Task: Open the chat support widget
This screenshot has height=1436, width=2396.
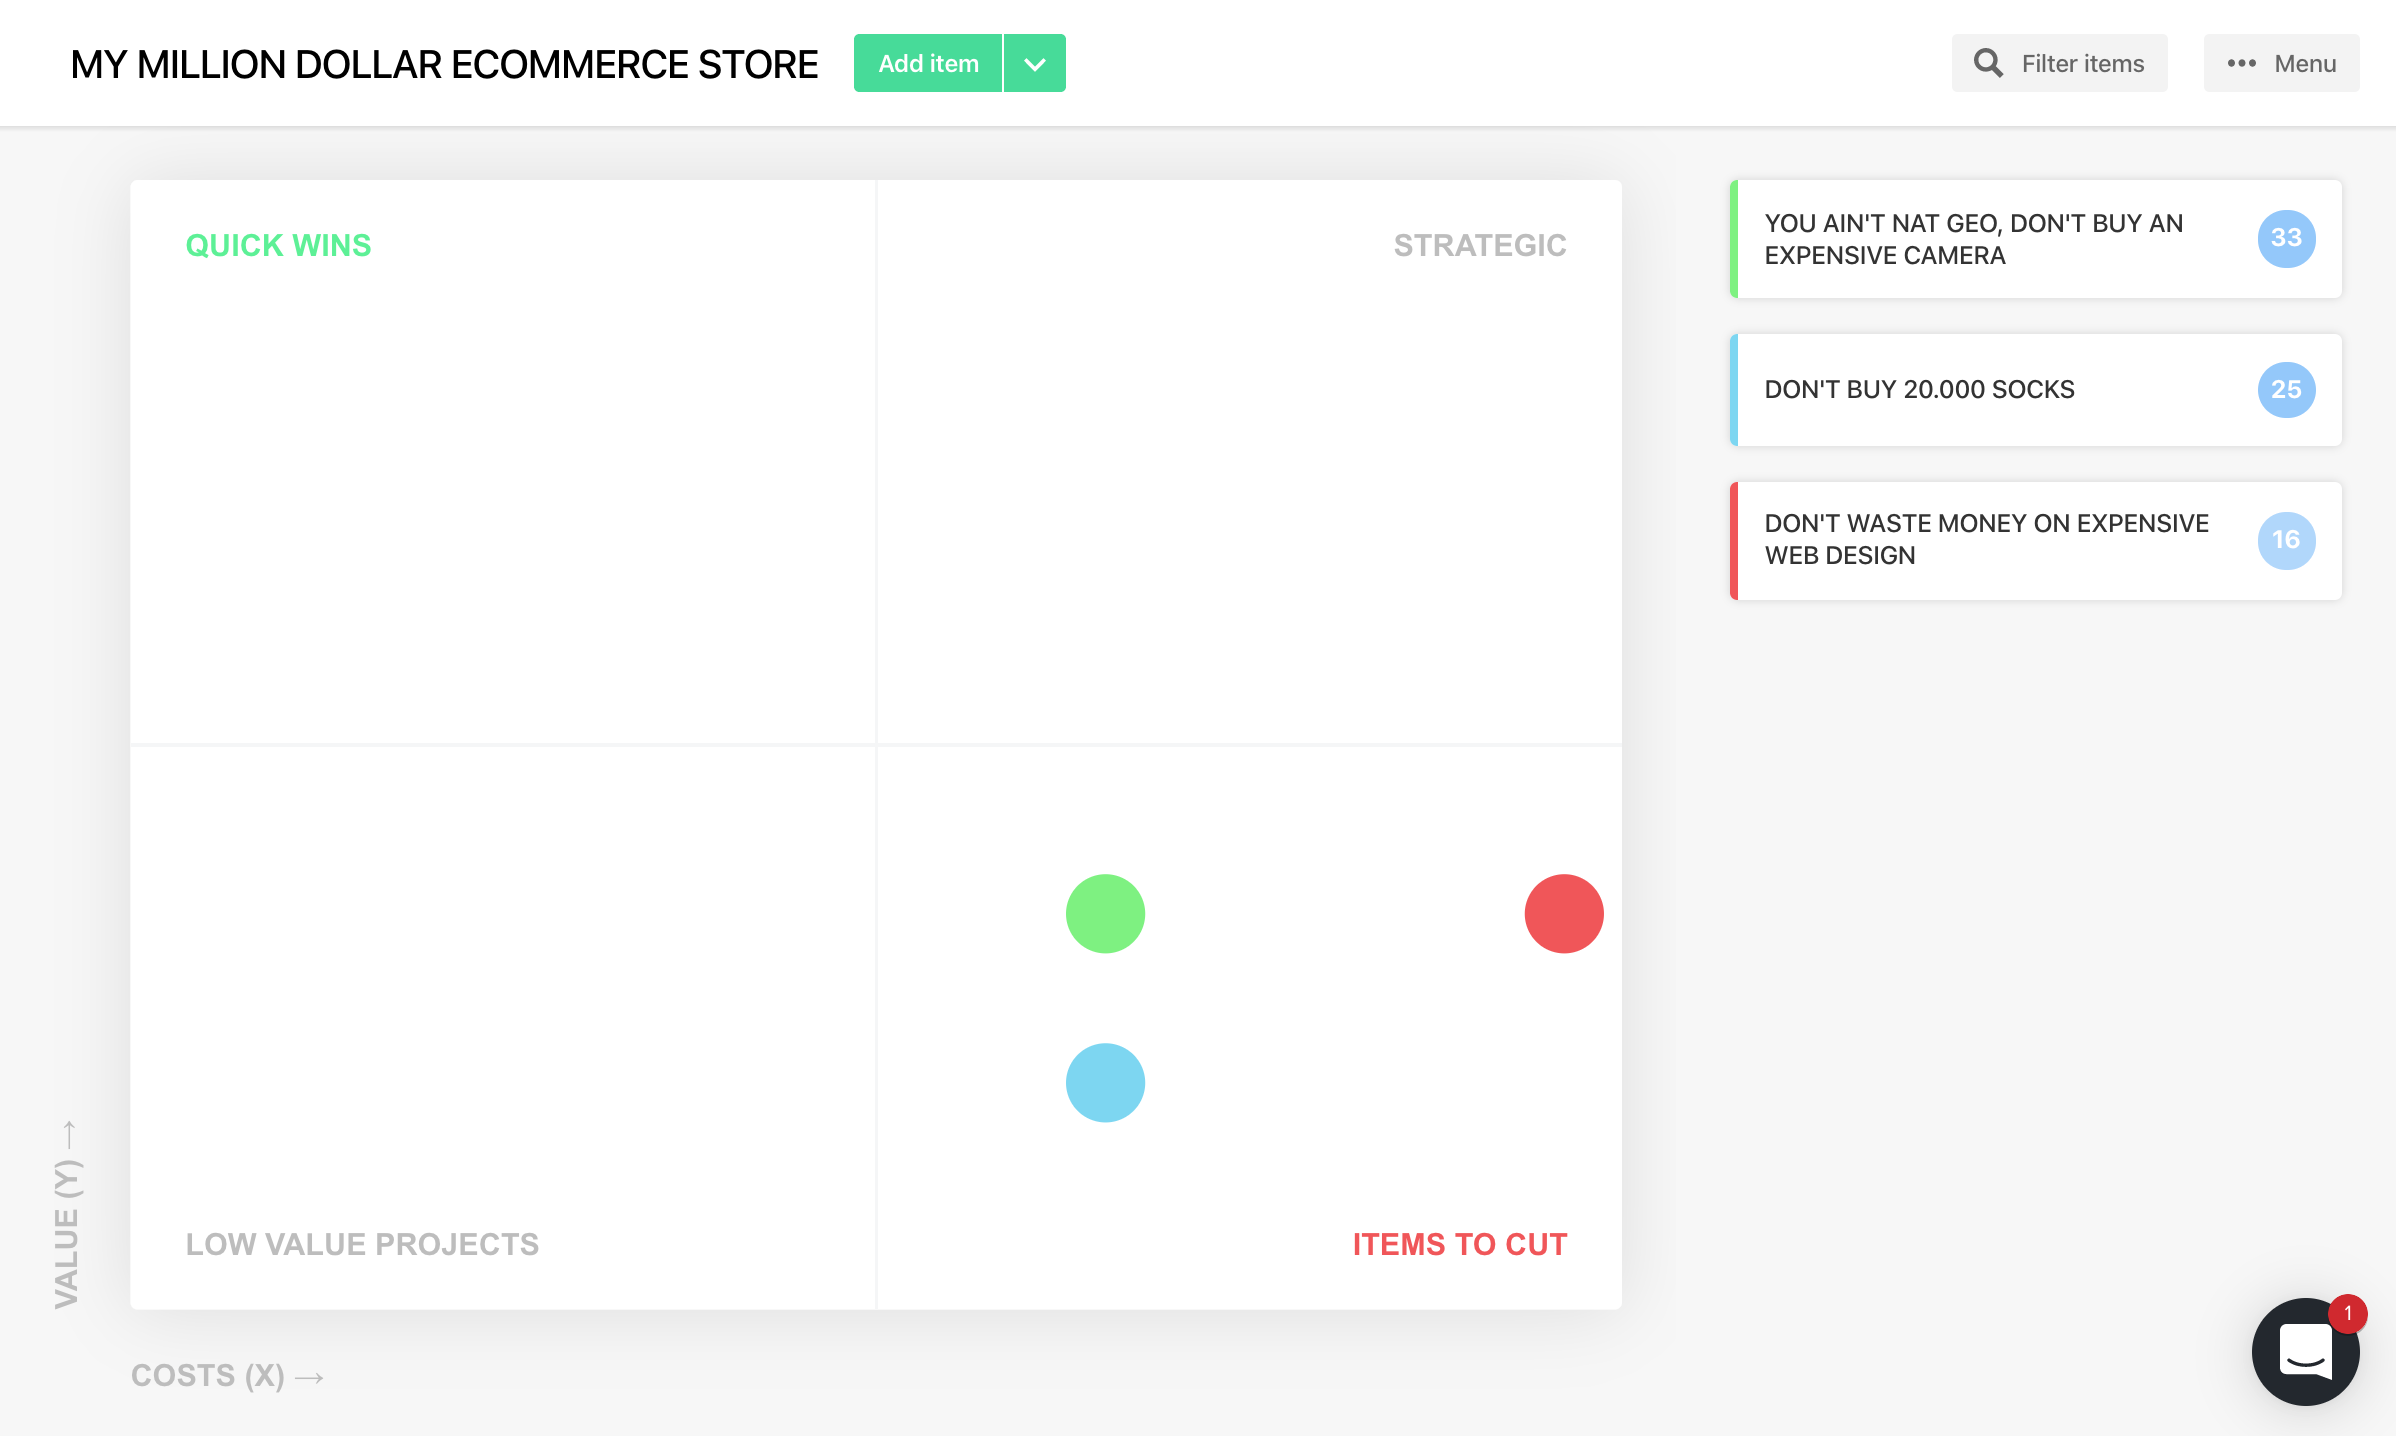Action: 2304,1353
